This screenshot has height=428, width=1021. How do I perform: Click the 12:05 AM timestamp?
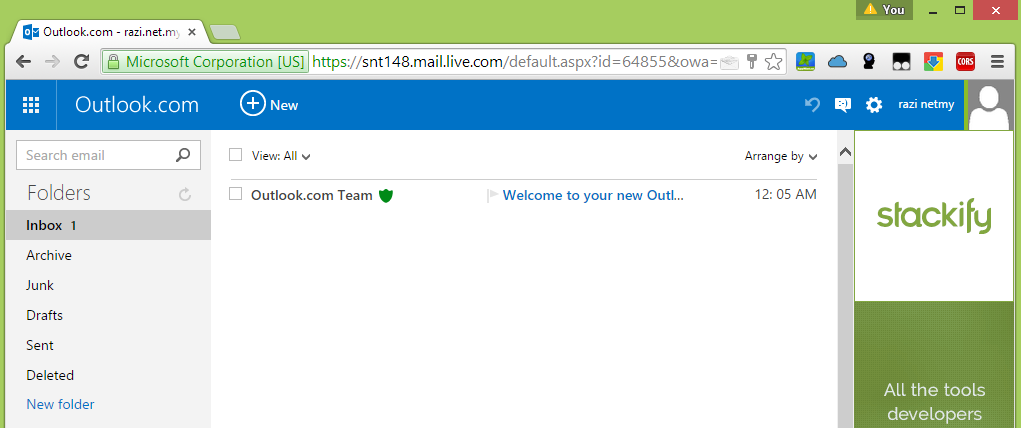pos(785,194)
